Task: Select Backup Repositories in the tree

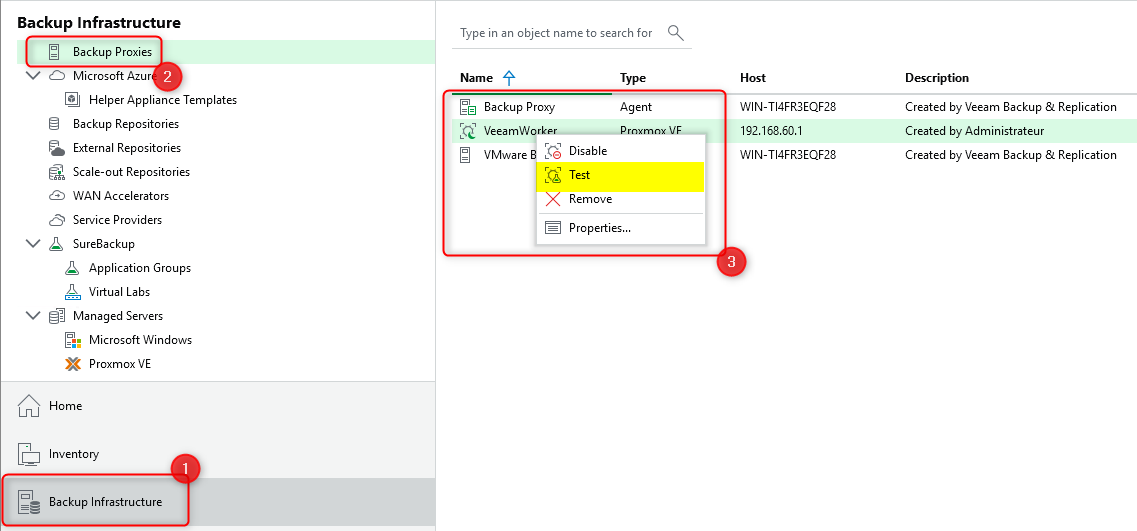Action: click(x=125, y=124)
